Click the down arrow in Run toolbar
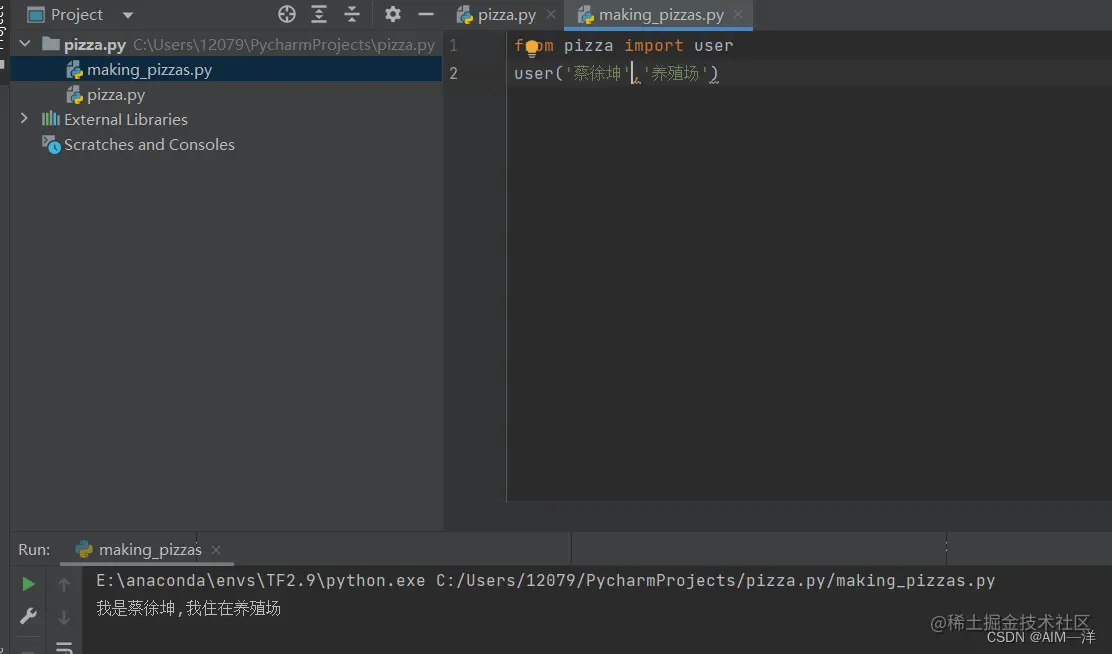Image resolution: width=1112 pixels, height=654 pixels. pyautogui.click(x=64, y=617)
